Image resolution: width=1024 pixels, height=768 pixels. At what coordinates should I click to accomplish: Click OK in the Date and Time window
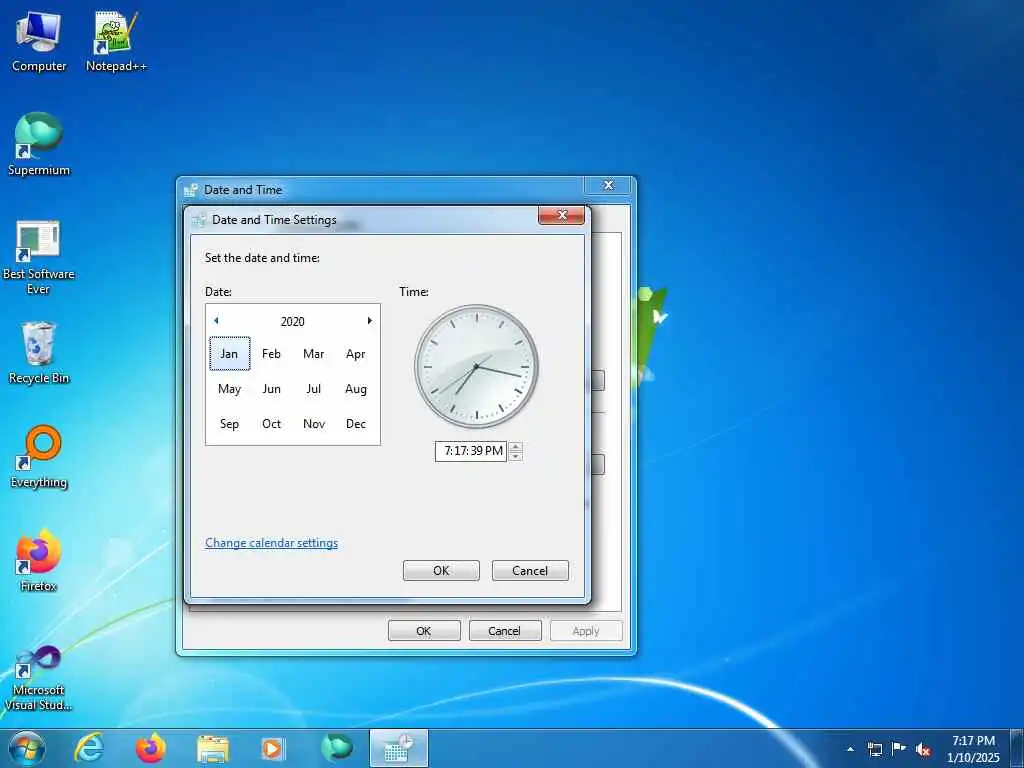point(424,631)
